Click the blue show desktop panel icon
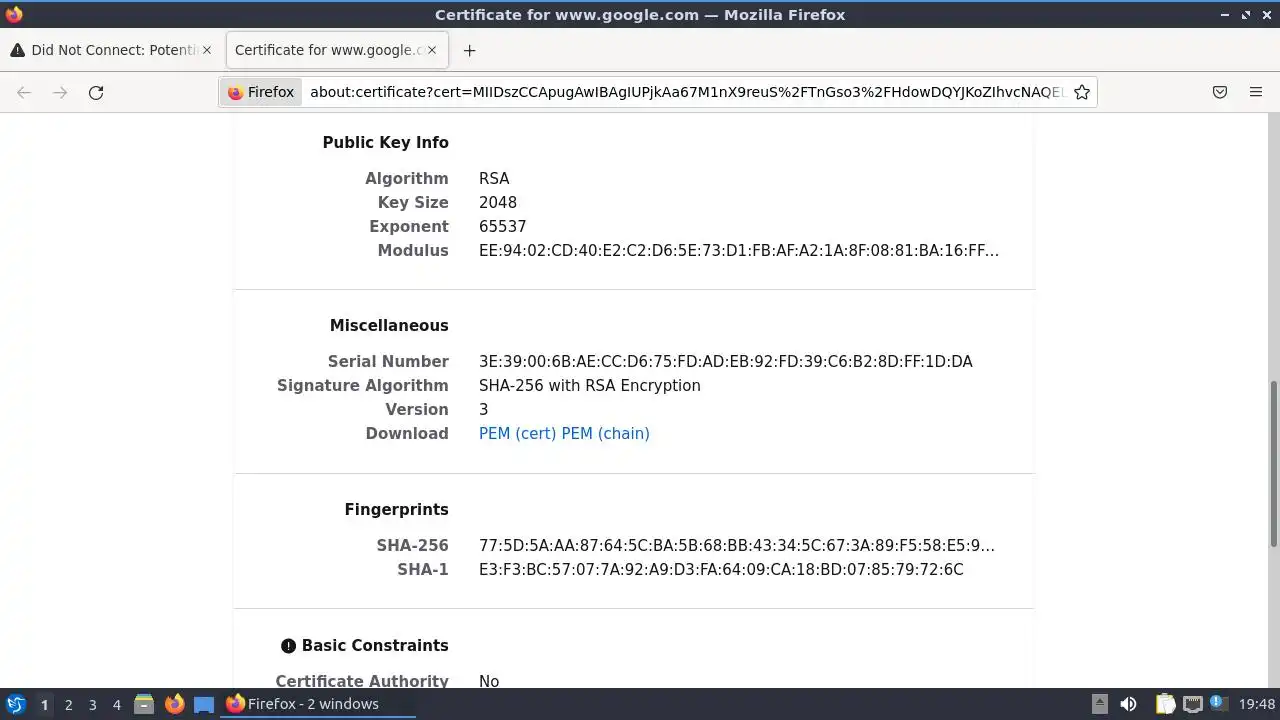Screen dimensions: 1280x720 tap(204, 704)
